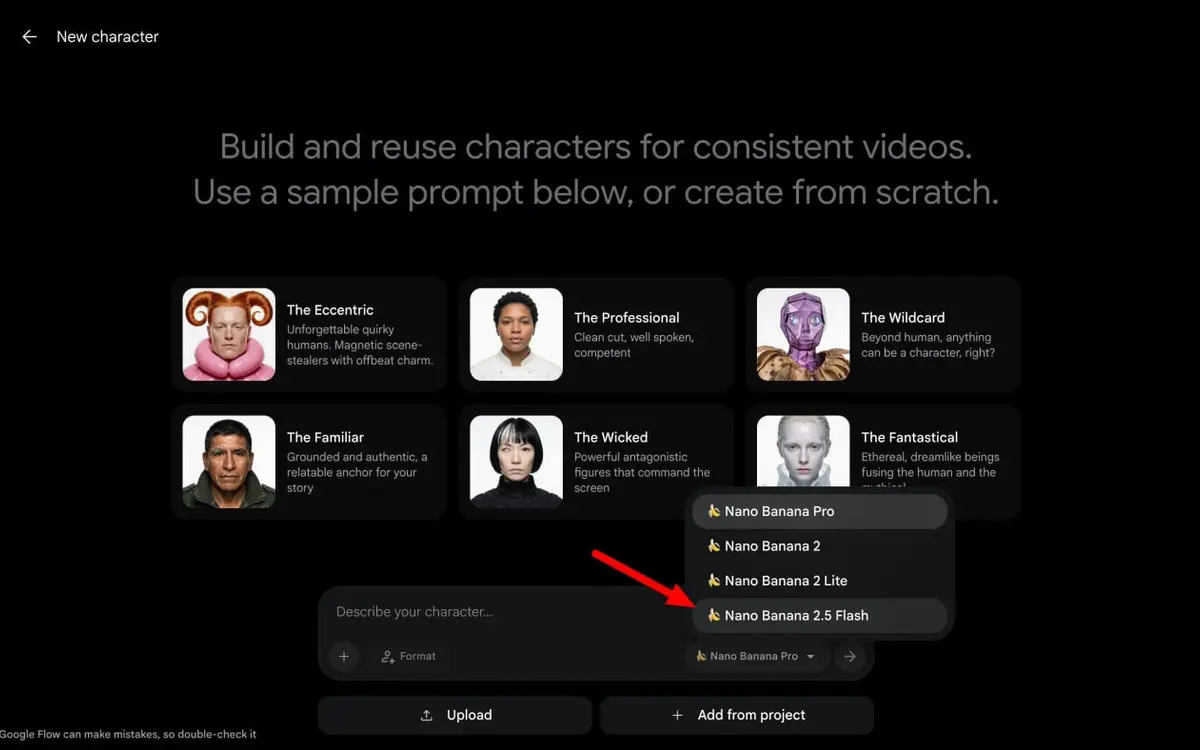1200x750 pixels.
Task: Select The Familiar sample card
Action: (309, 462)
